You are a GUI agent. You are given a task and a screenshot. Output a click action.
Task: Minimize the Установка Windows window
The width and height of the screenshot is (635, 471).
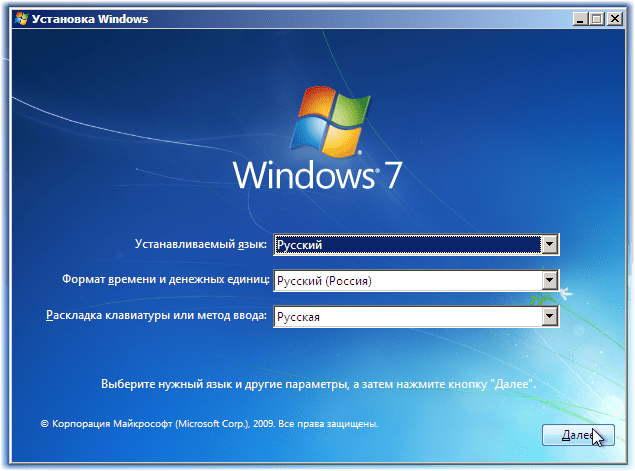pos(580,19)
